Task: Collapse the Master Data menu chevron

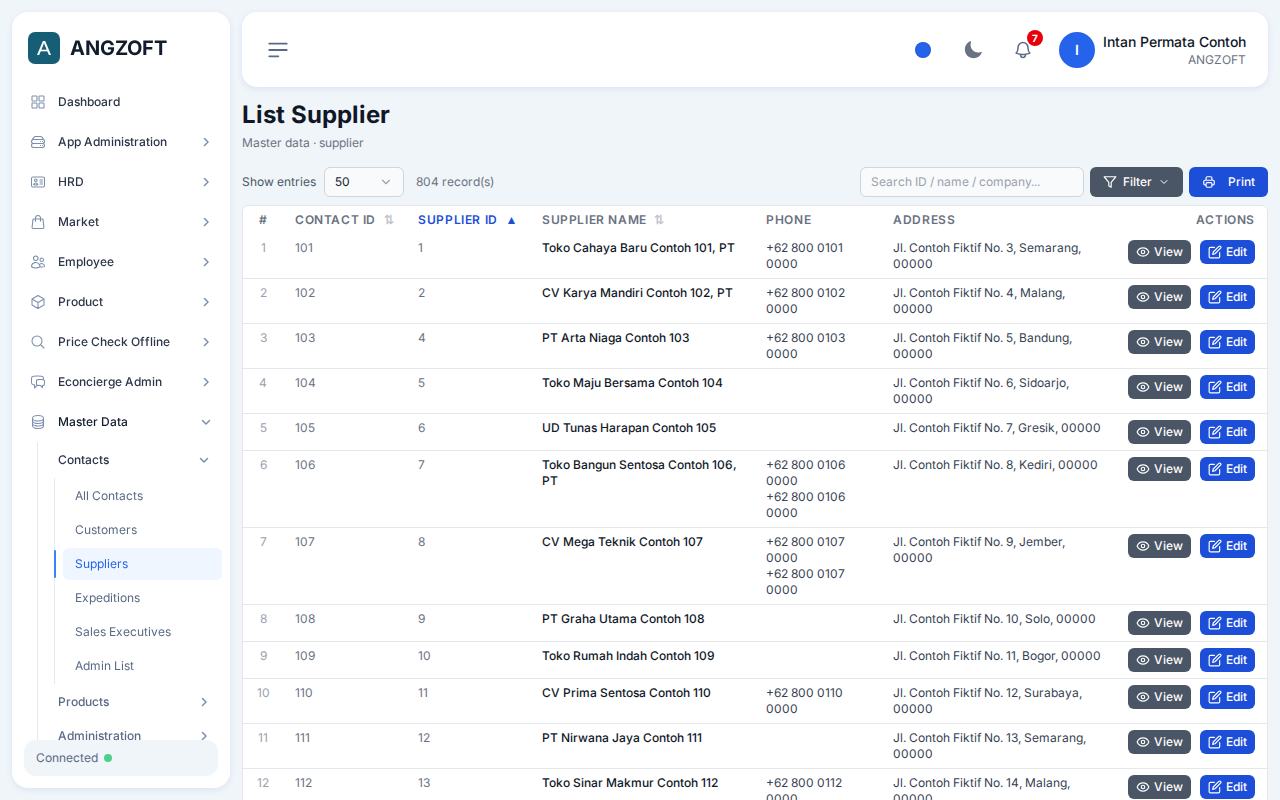Action: pos(206,422)
